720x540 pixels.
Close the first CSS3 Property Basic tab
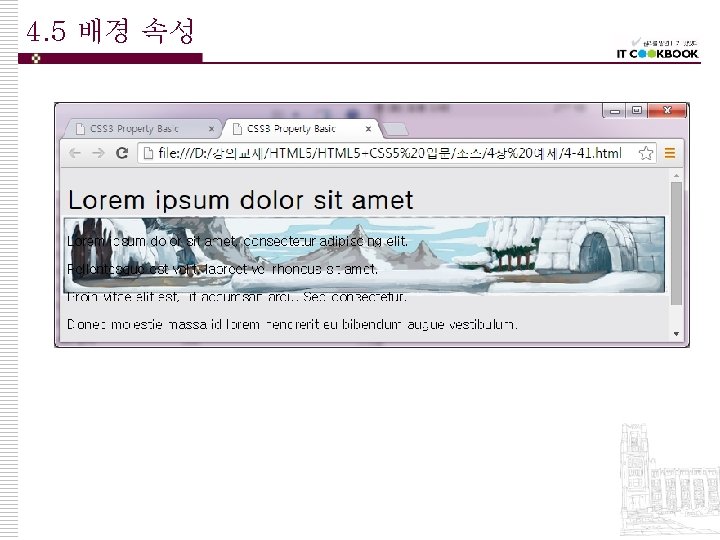211,129
